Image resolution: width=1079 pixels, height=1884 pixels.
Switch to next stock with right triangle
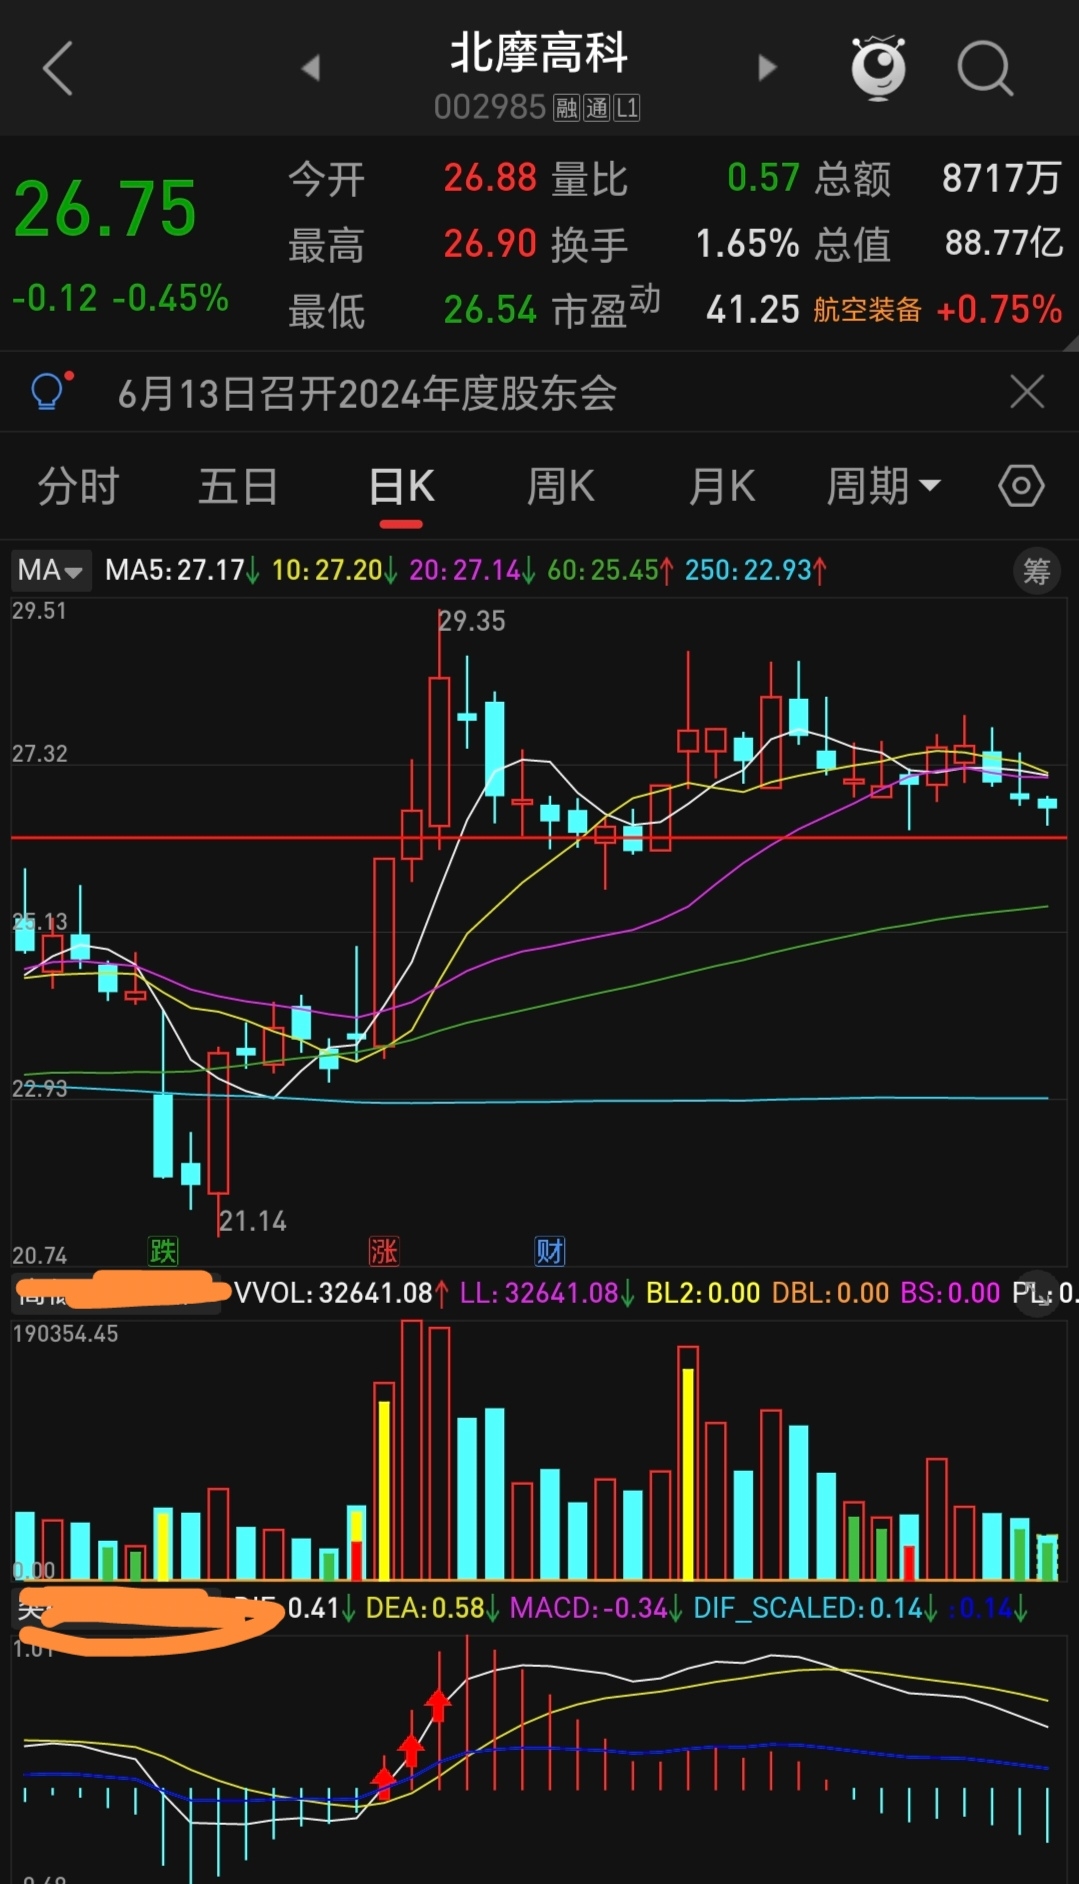[767, 68]
